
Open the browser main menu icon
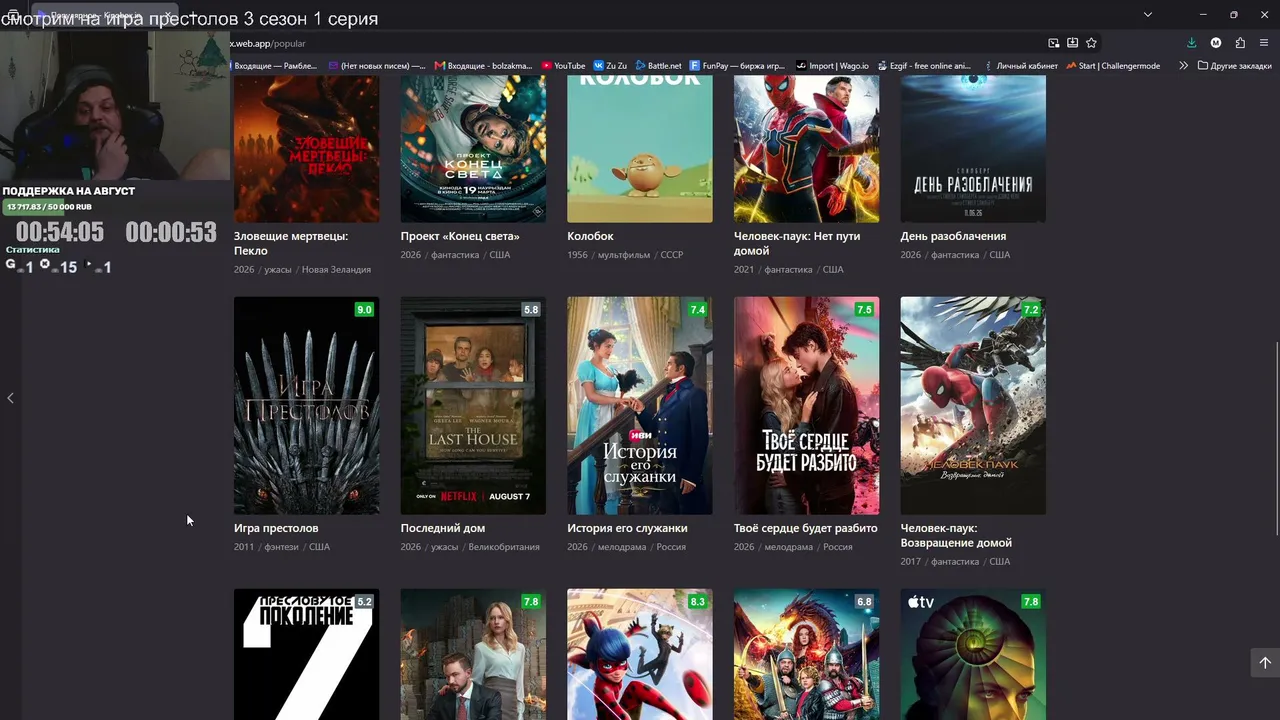tap(1264, 43)
